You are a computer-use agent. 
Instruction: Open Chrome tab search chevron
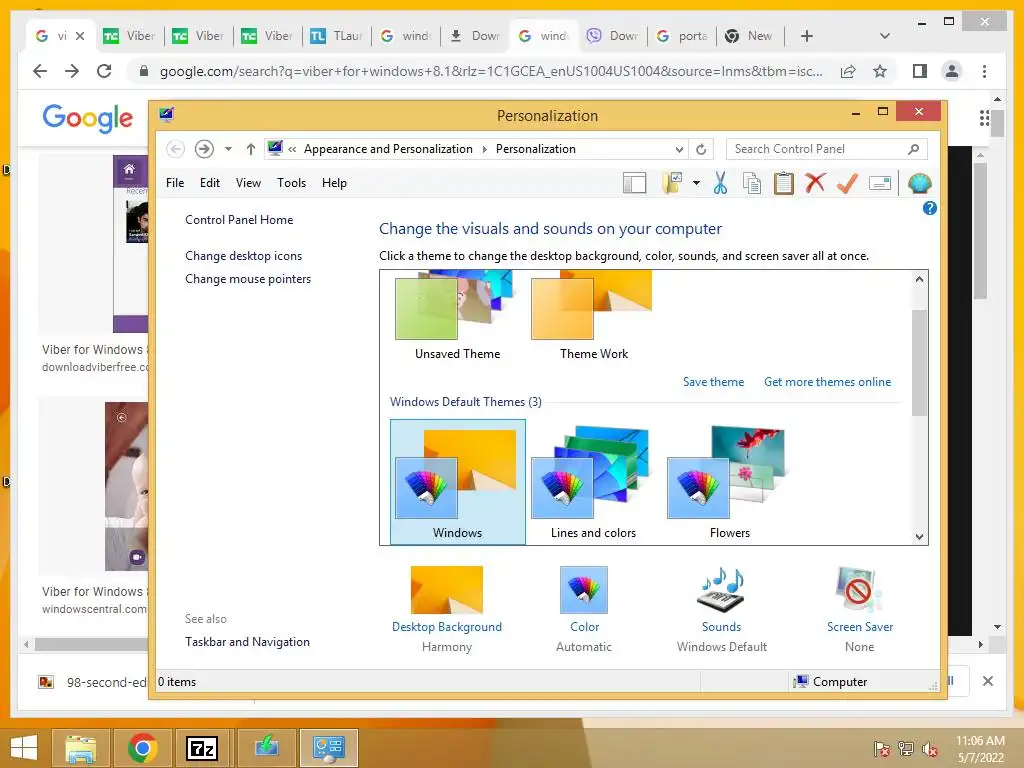point(885,36)
